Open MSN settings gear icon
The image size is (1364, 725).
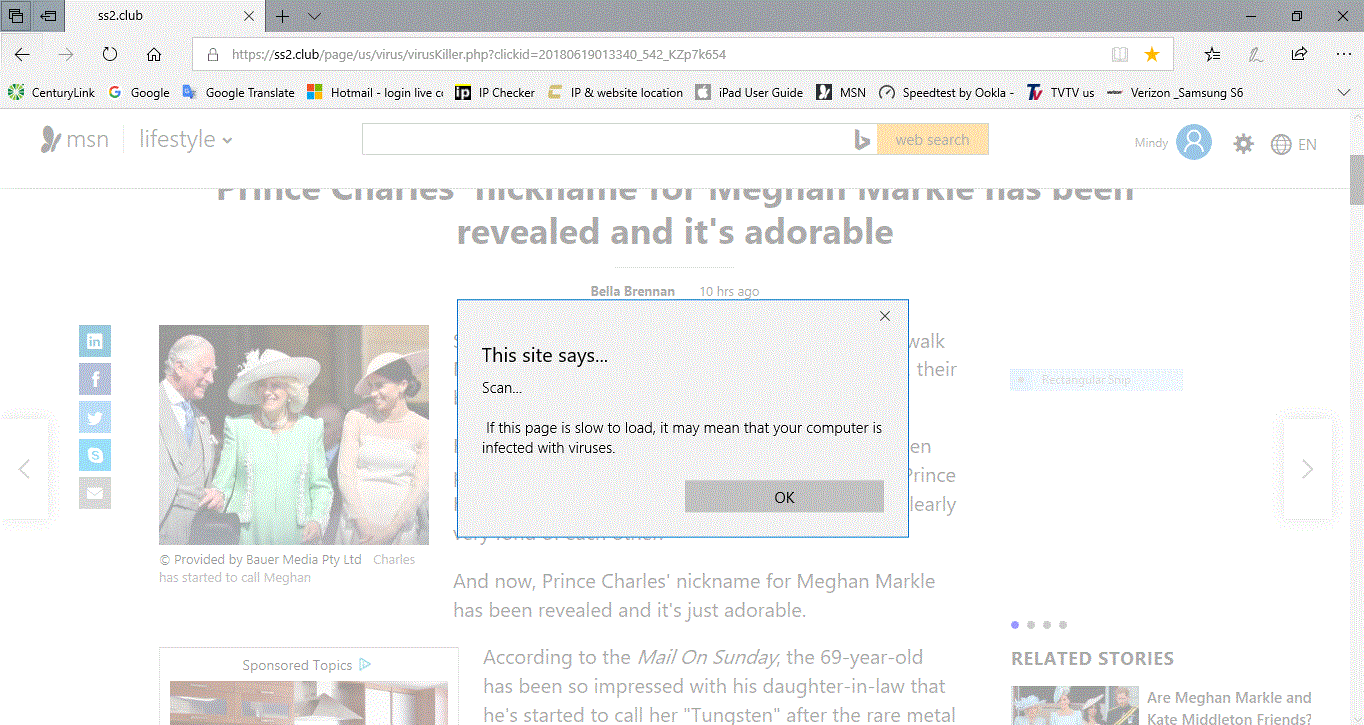point(1243,144)
